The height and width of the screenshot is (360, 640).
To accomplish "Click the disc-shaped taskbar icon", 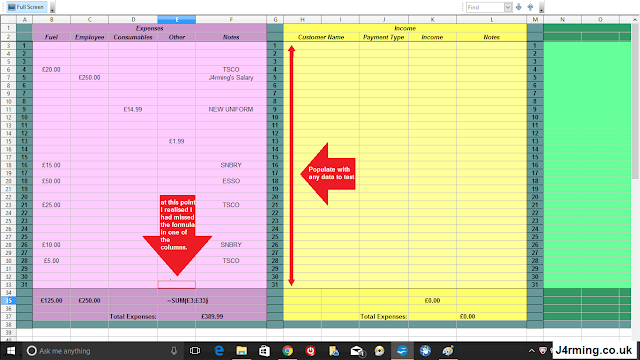I will (x=380, y=351).
